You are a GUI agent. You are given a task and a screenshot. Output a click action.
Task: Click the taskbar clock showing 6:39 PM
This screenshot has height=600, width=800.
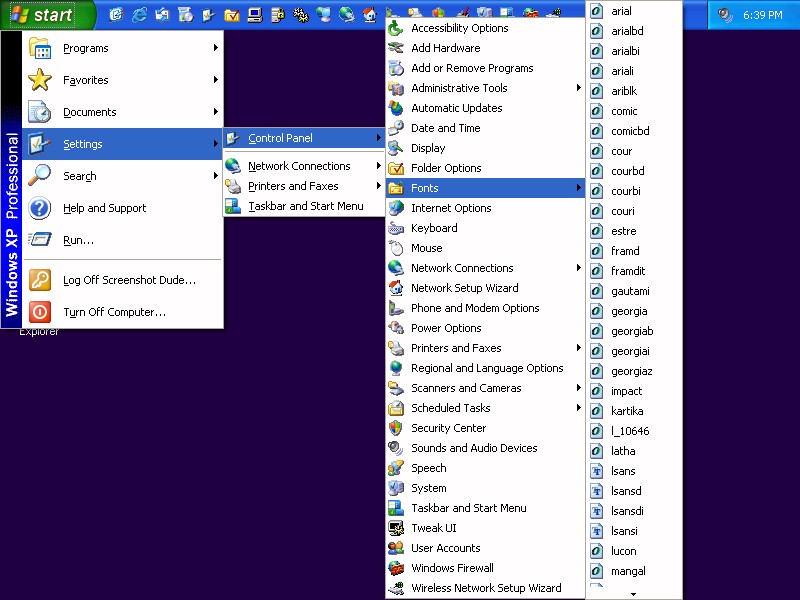pyautogui.click(x=762, y=15)
